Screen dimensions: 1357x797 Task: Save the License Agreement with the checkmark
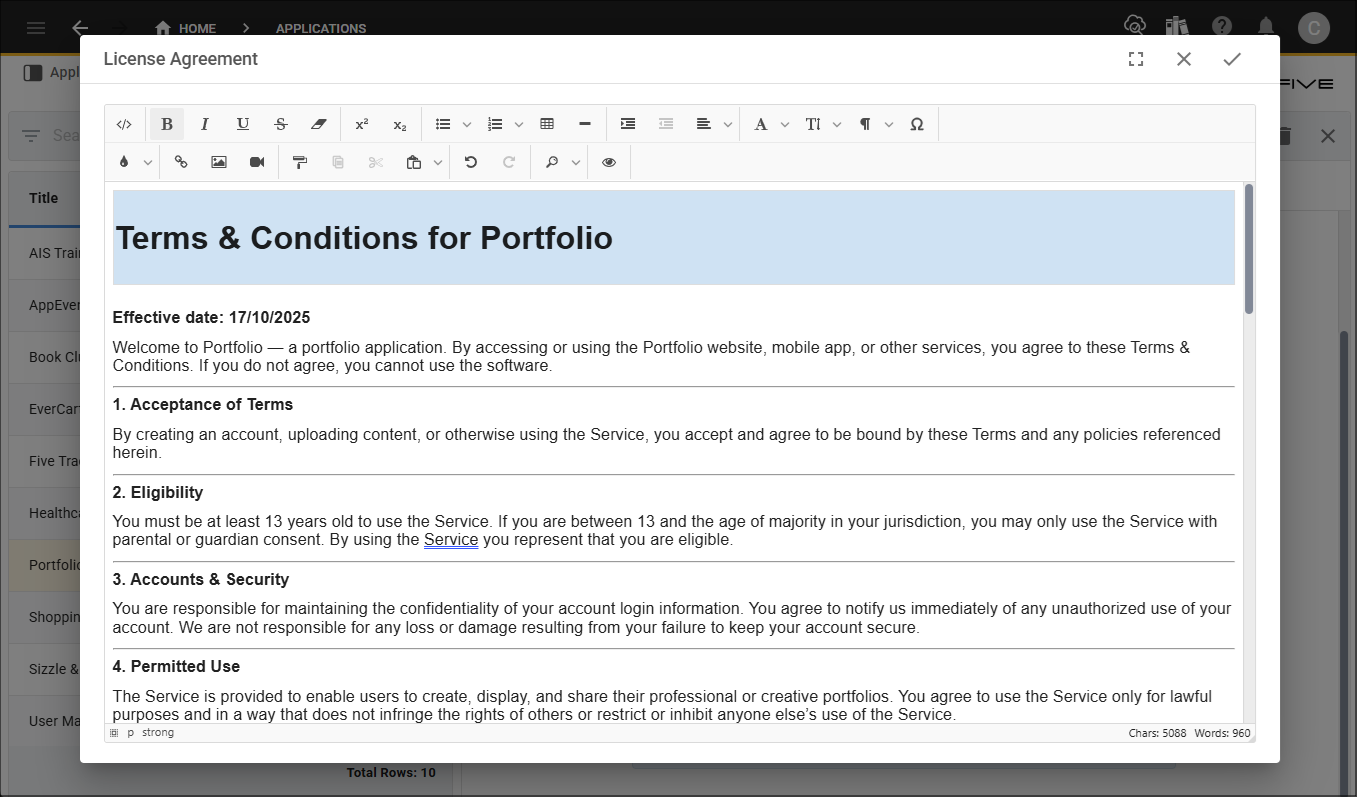(1232, 59)
